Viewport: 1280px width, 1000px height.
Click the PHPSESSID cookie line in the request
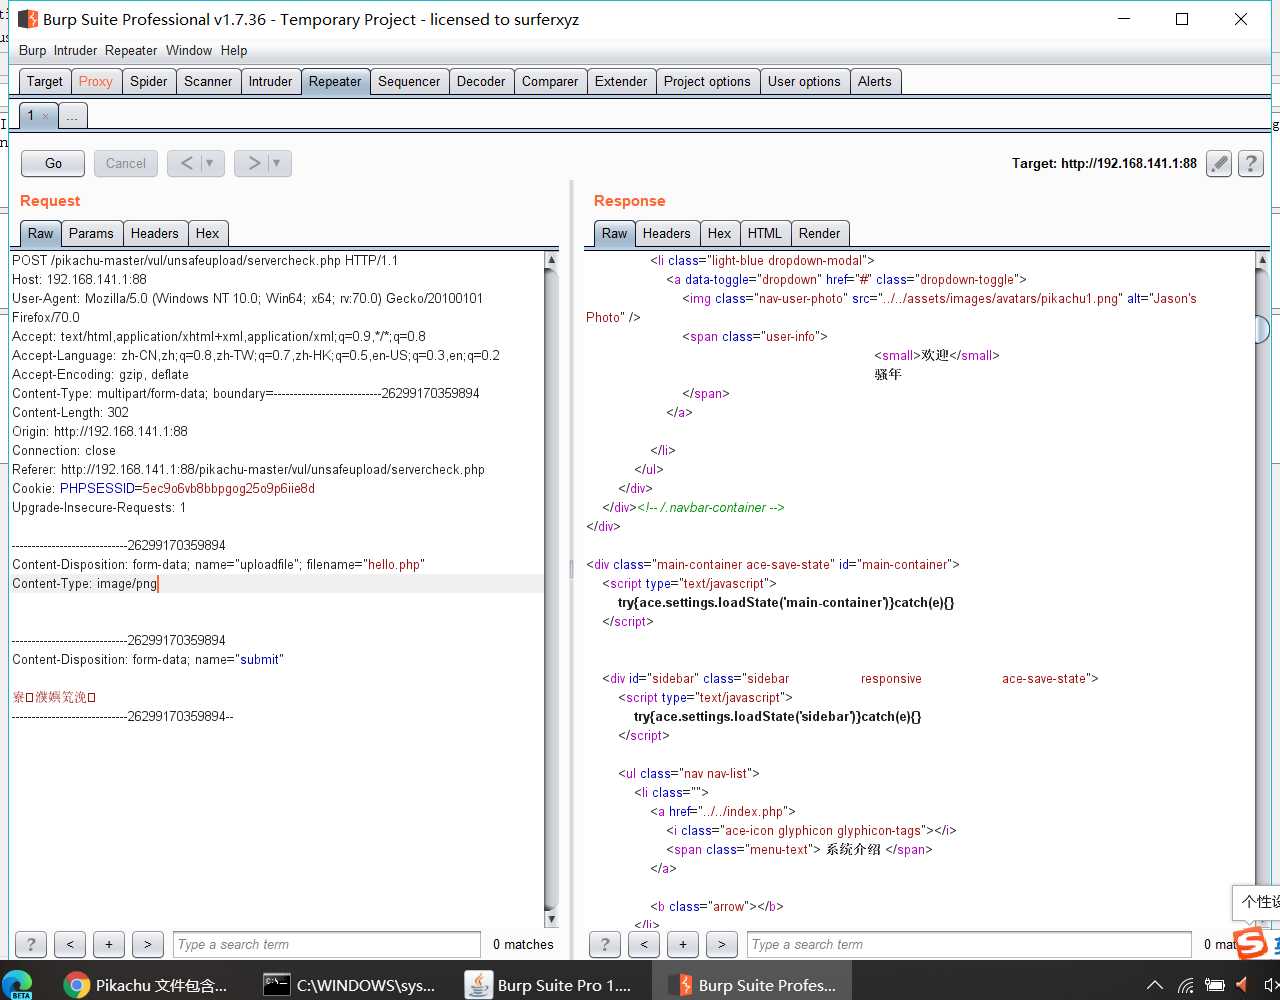click(164, 488)
